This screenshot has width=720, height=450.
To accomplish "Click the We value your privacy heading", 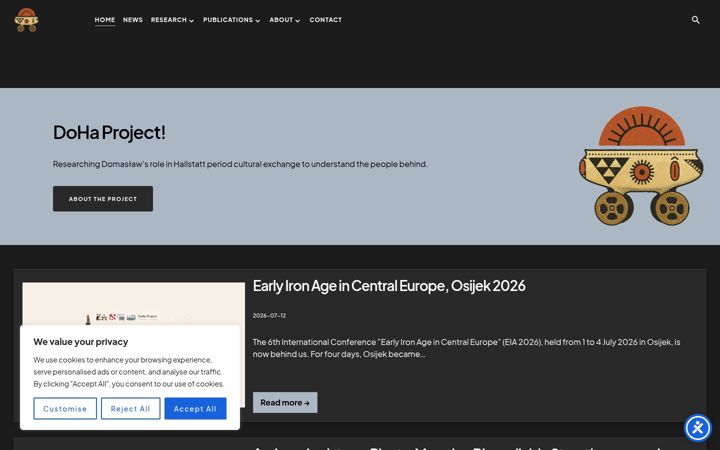I will coord(80,342).
